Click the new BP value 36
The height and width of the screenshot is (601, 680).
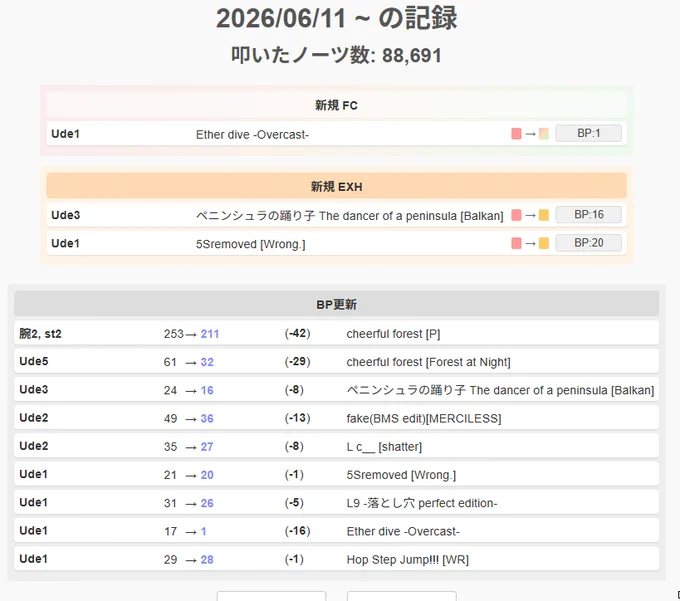(207, 418)
